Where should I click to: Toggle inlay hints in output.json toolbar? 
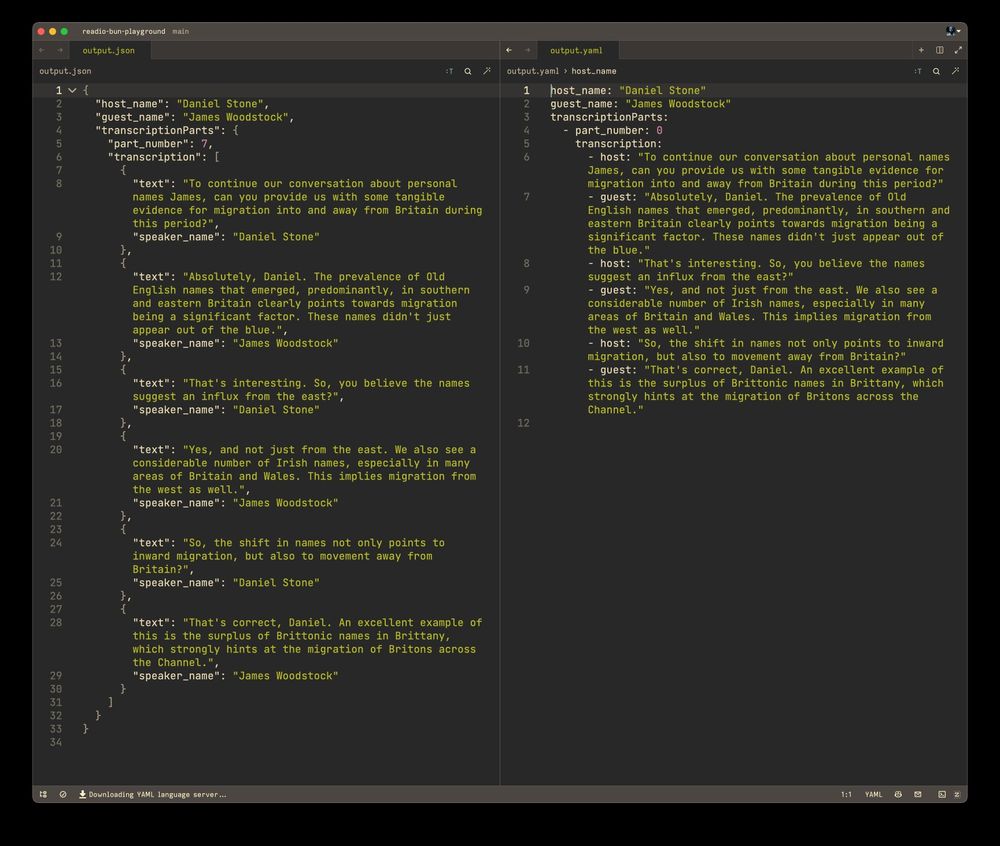pyautogui.click(x=450, y=71)
